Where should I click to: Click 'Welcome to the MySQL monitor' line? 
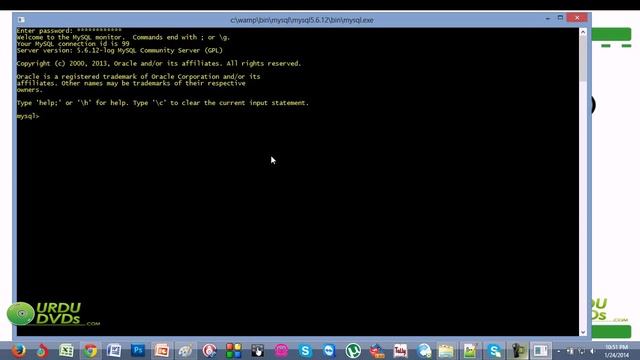123,37
